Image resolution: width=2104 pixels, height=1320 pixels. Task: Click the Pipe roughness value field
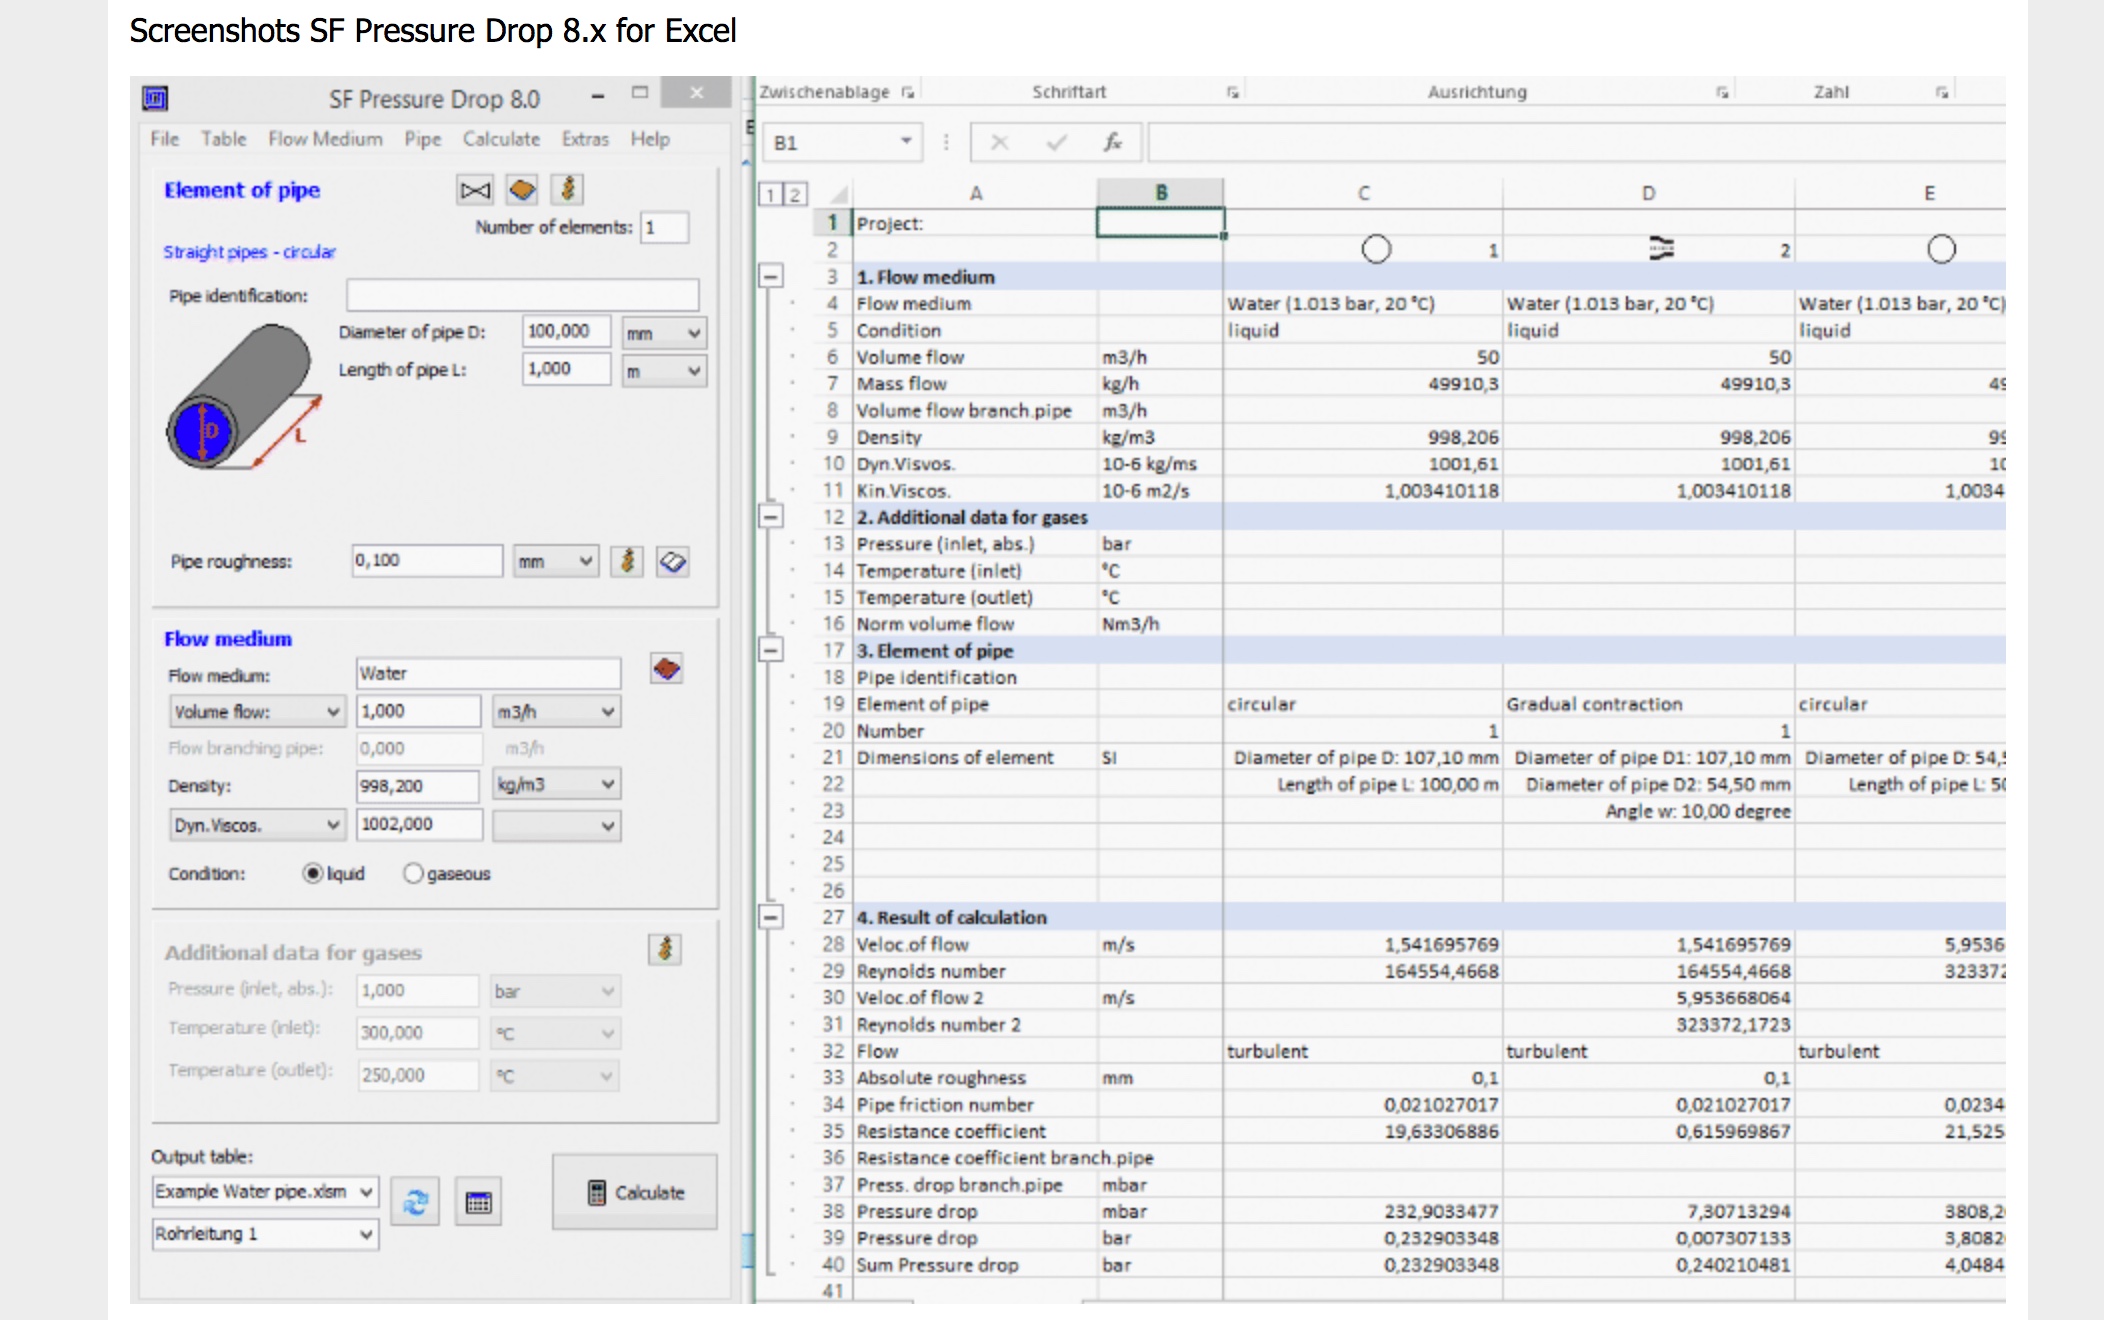(x=427, y=561)
